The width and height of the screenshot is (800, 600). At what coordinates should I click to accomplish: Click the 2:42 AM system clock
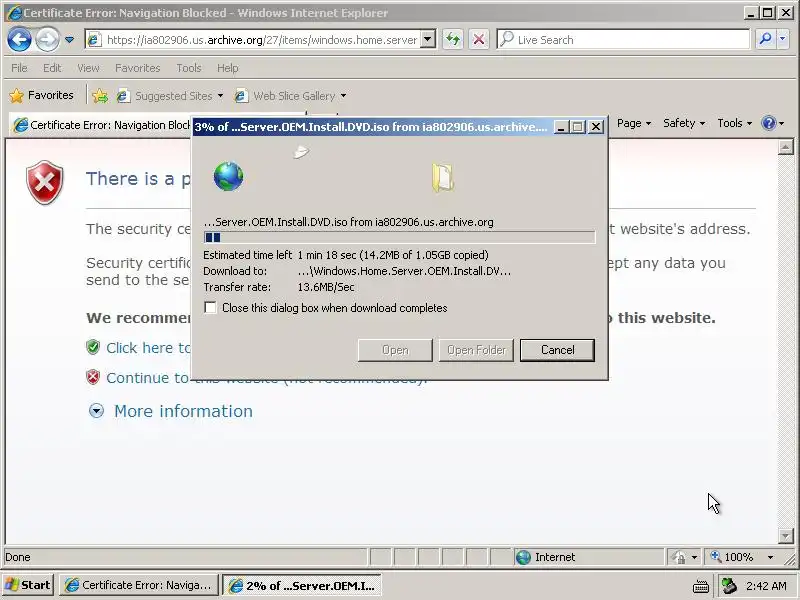pyautogui.click(x=765, y=586)
